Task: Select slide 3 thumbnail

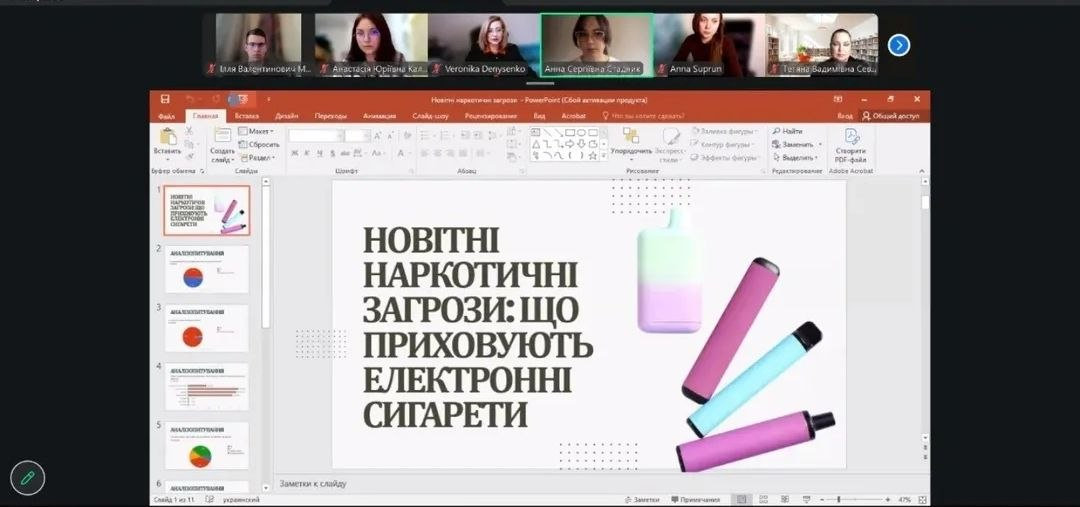Action: point(207,329)
